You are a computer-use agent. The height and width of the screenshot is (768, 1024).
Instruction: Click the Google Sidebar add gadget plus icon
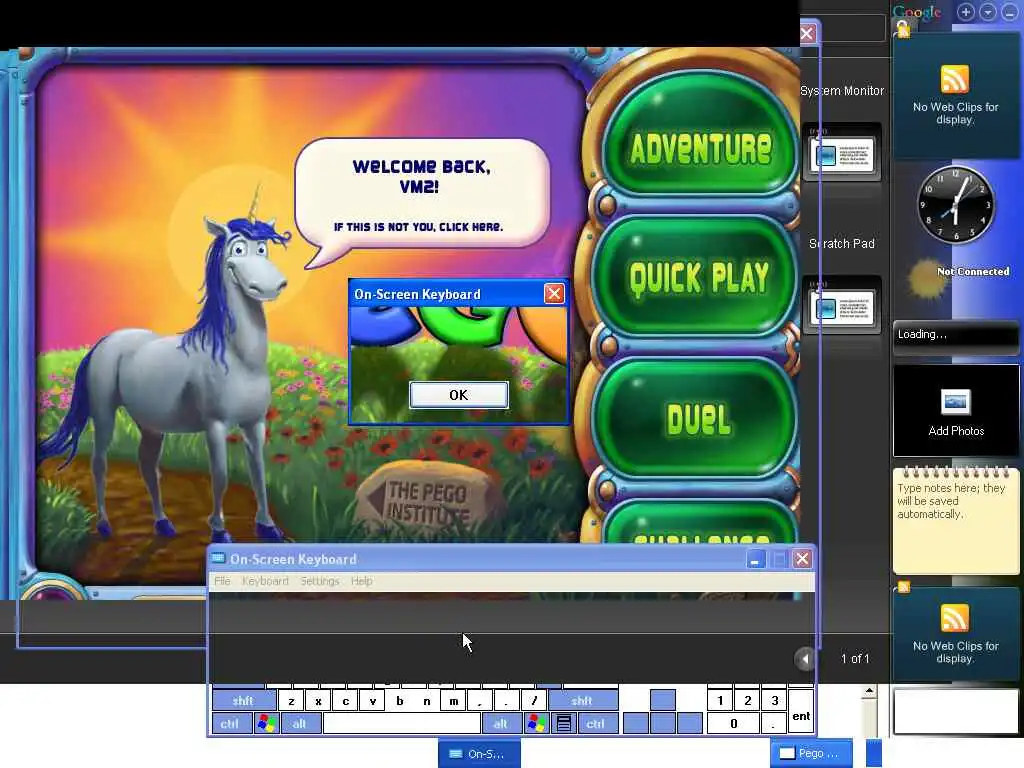pos(966,12)
